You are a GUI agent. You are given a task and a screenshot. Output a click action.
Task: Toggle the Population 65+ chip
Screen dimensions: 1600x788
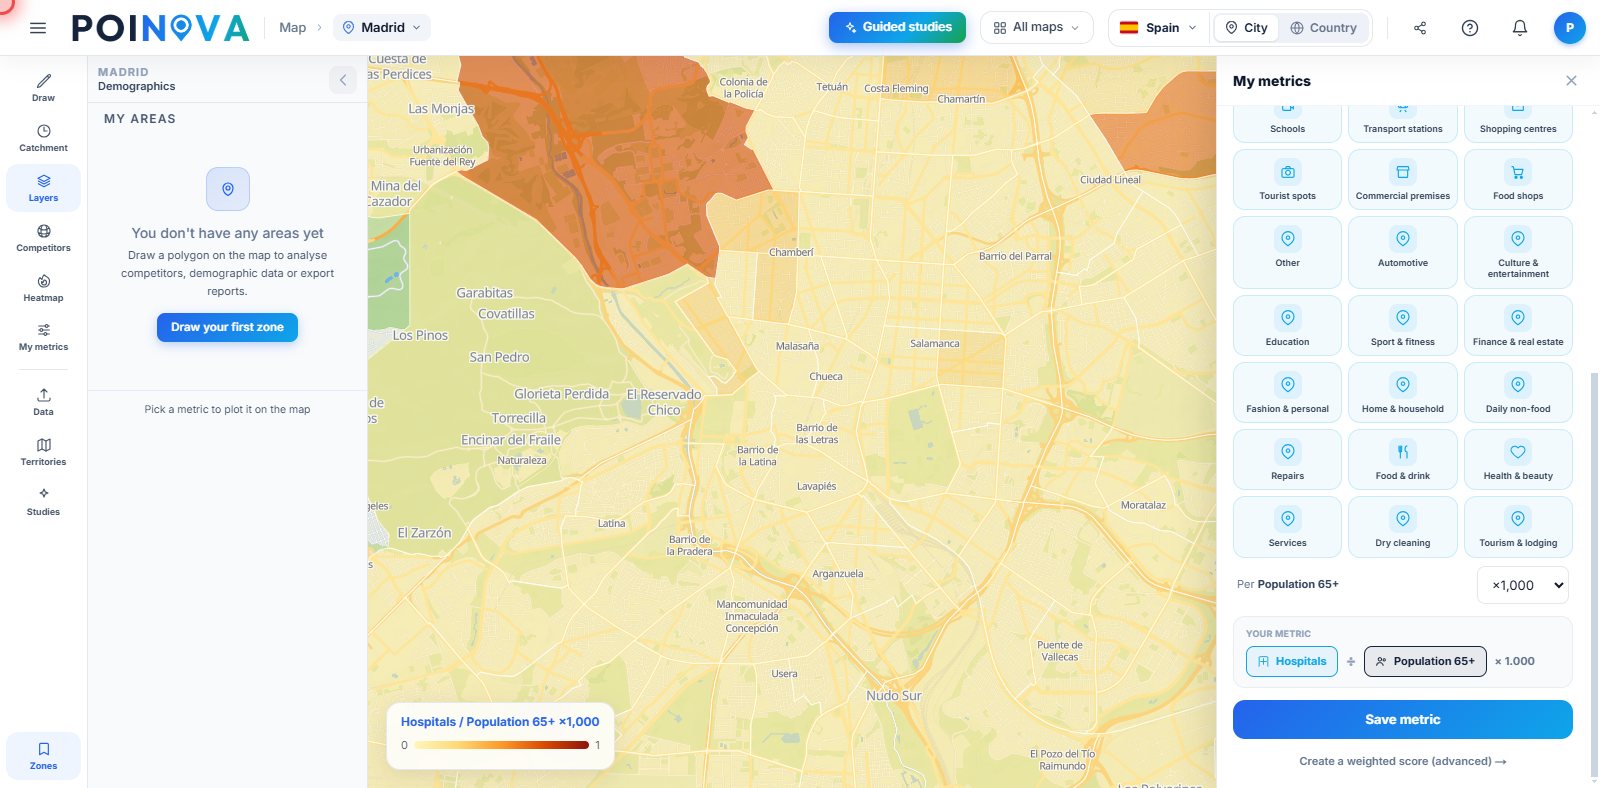[1425, 662]
